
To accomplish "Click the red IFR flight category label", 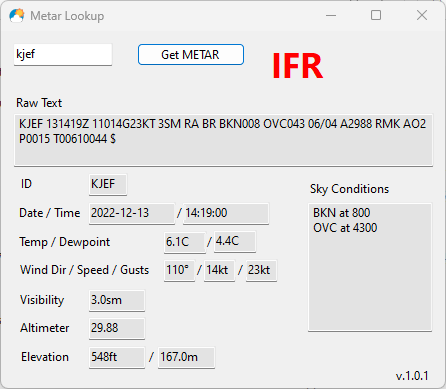I will click(297, 66).
